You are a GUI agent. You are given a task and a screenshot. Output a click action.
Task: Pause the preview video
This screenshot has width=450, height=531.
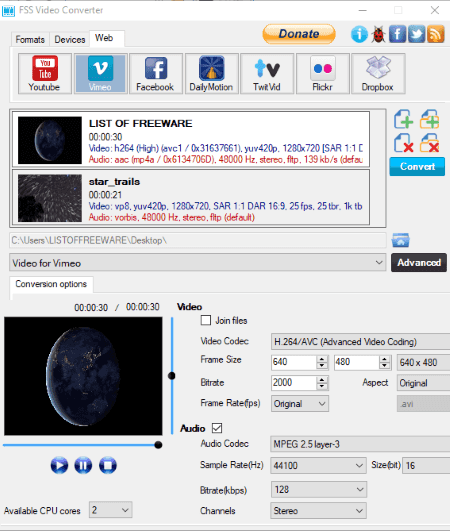[83, 465]
